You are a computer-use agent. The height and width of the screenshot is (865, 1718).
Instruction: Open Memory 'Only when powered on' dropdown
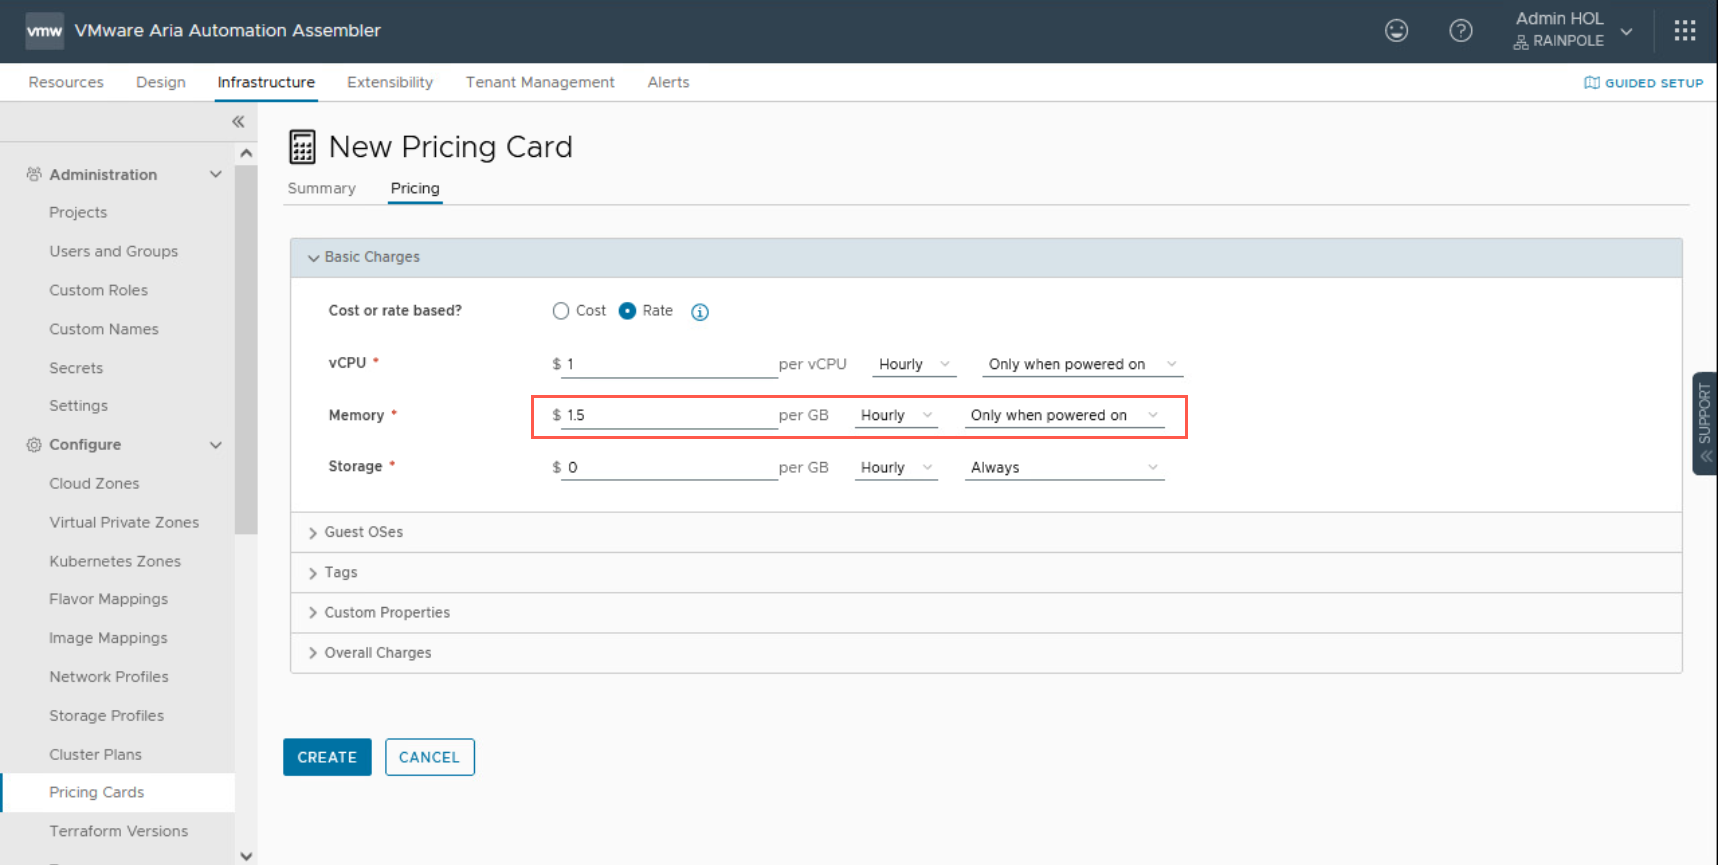click(1063, 416)
